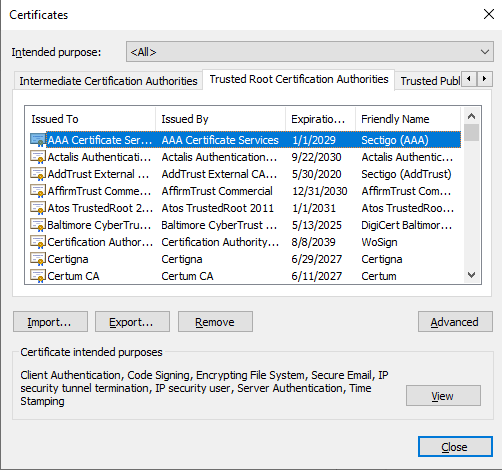Sort by the Expiration column header
The image size is (502, 470).
[320, 119]
